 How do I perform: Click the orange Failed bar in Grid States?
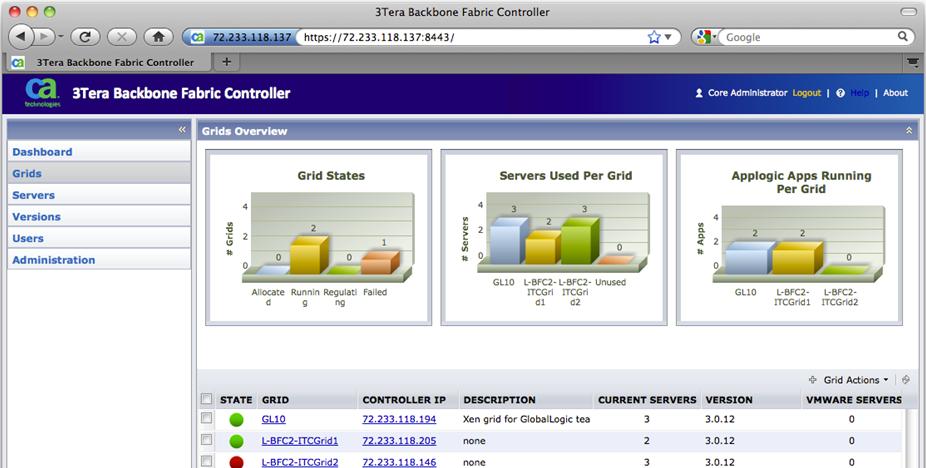pyautogui.click(x=380, y=263)
